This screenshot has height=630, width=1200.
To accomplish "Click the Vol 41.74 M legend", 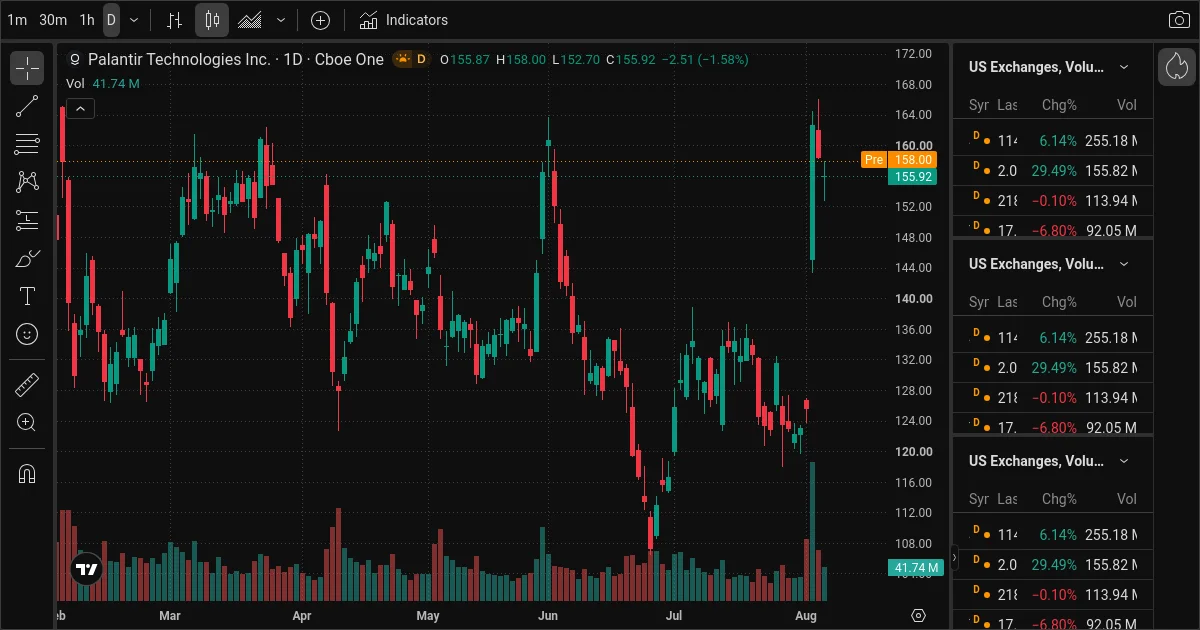I will [x=103, y=84].
